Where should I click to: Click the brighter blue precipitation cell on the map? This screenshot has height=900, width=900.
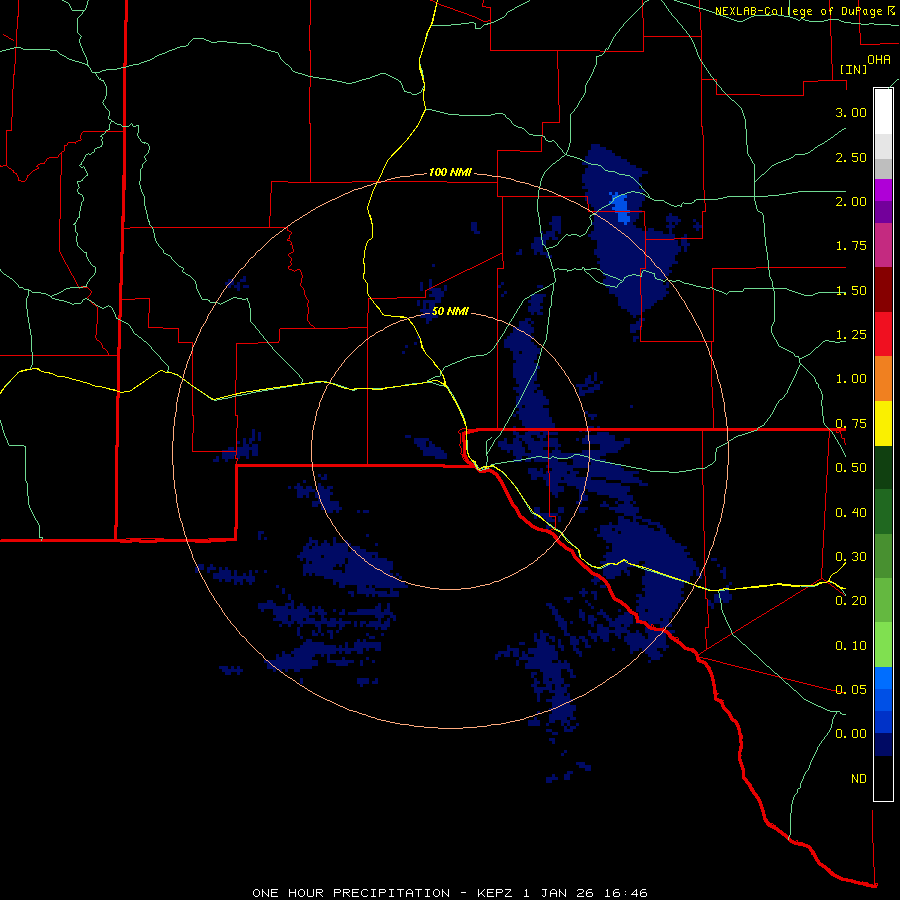[x=622, y=208]
